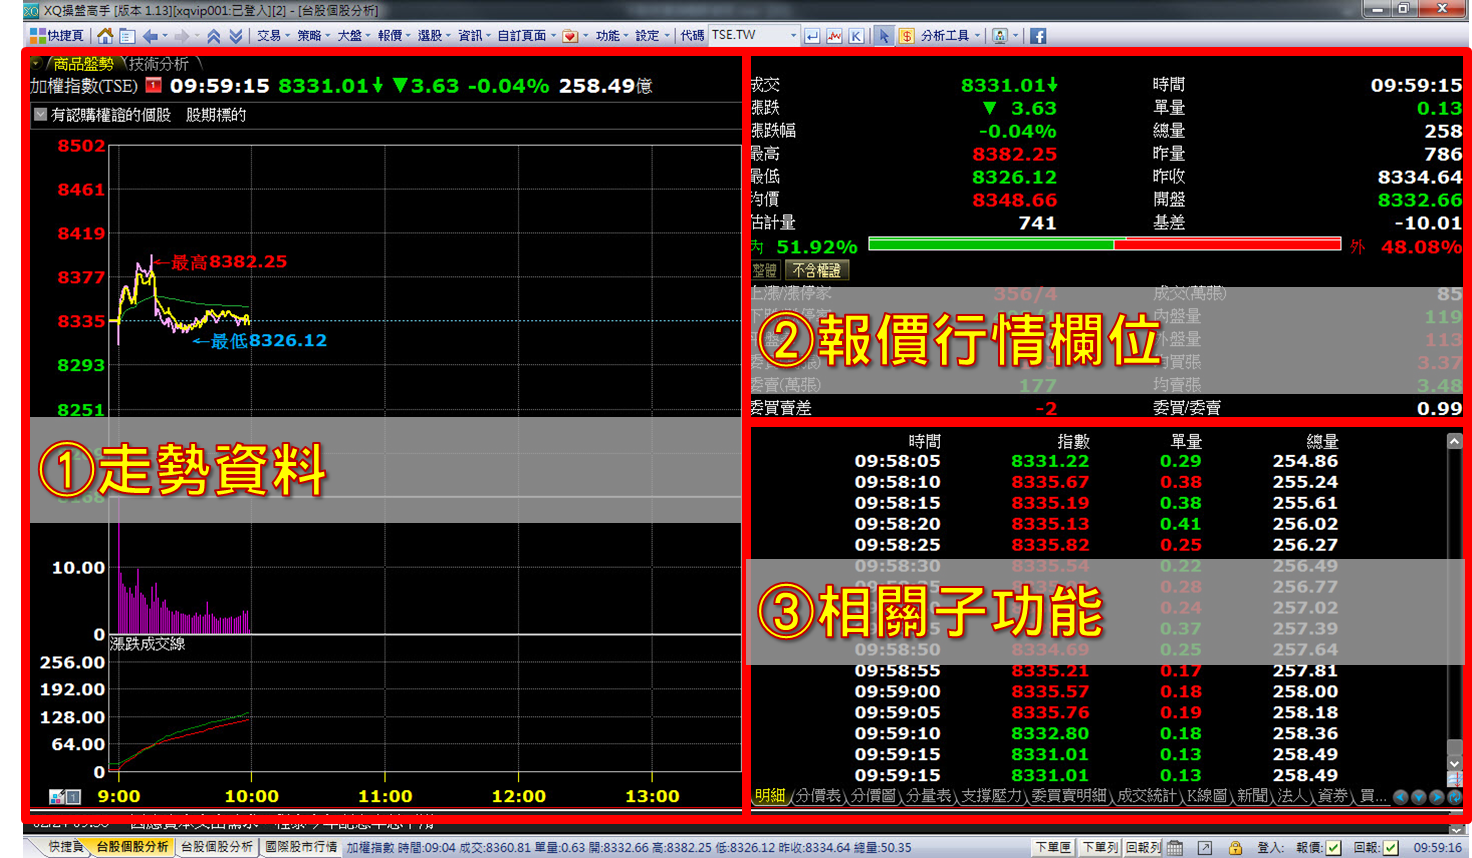Expand the 大盤 menu dropdown

click(354, 36)
